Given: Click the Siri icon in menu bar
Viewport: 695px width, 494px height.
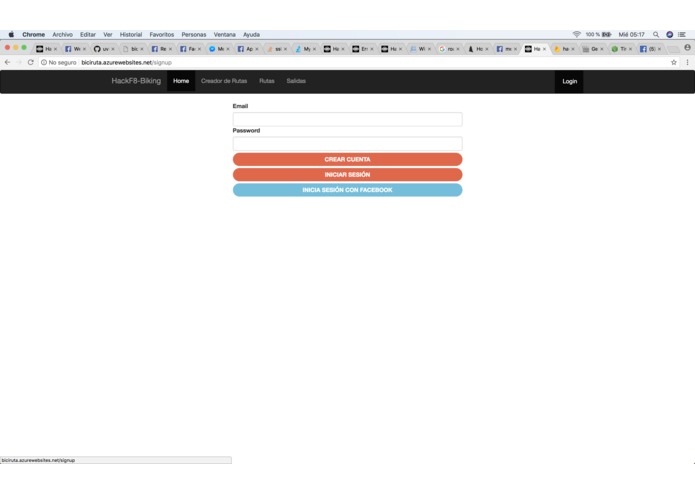Looking at the screenshot, I should coord(670,35).
